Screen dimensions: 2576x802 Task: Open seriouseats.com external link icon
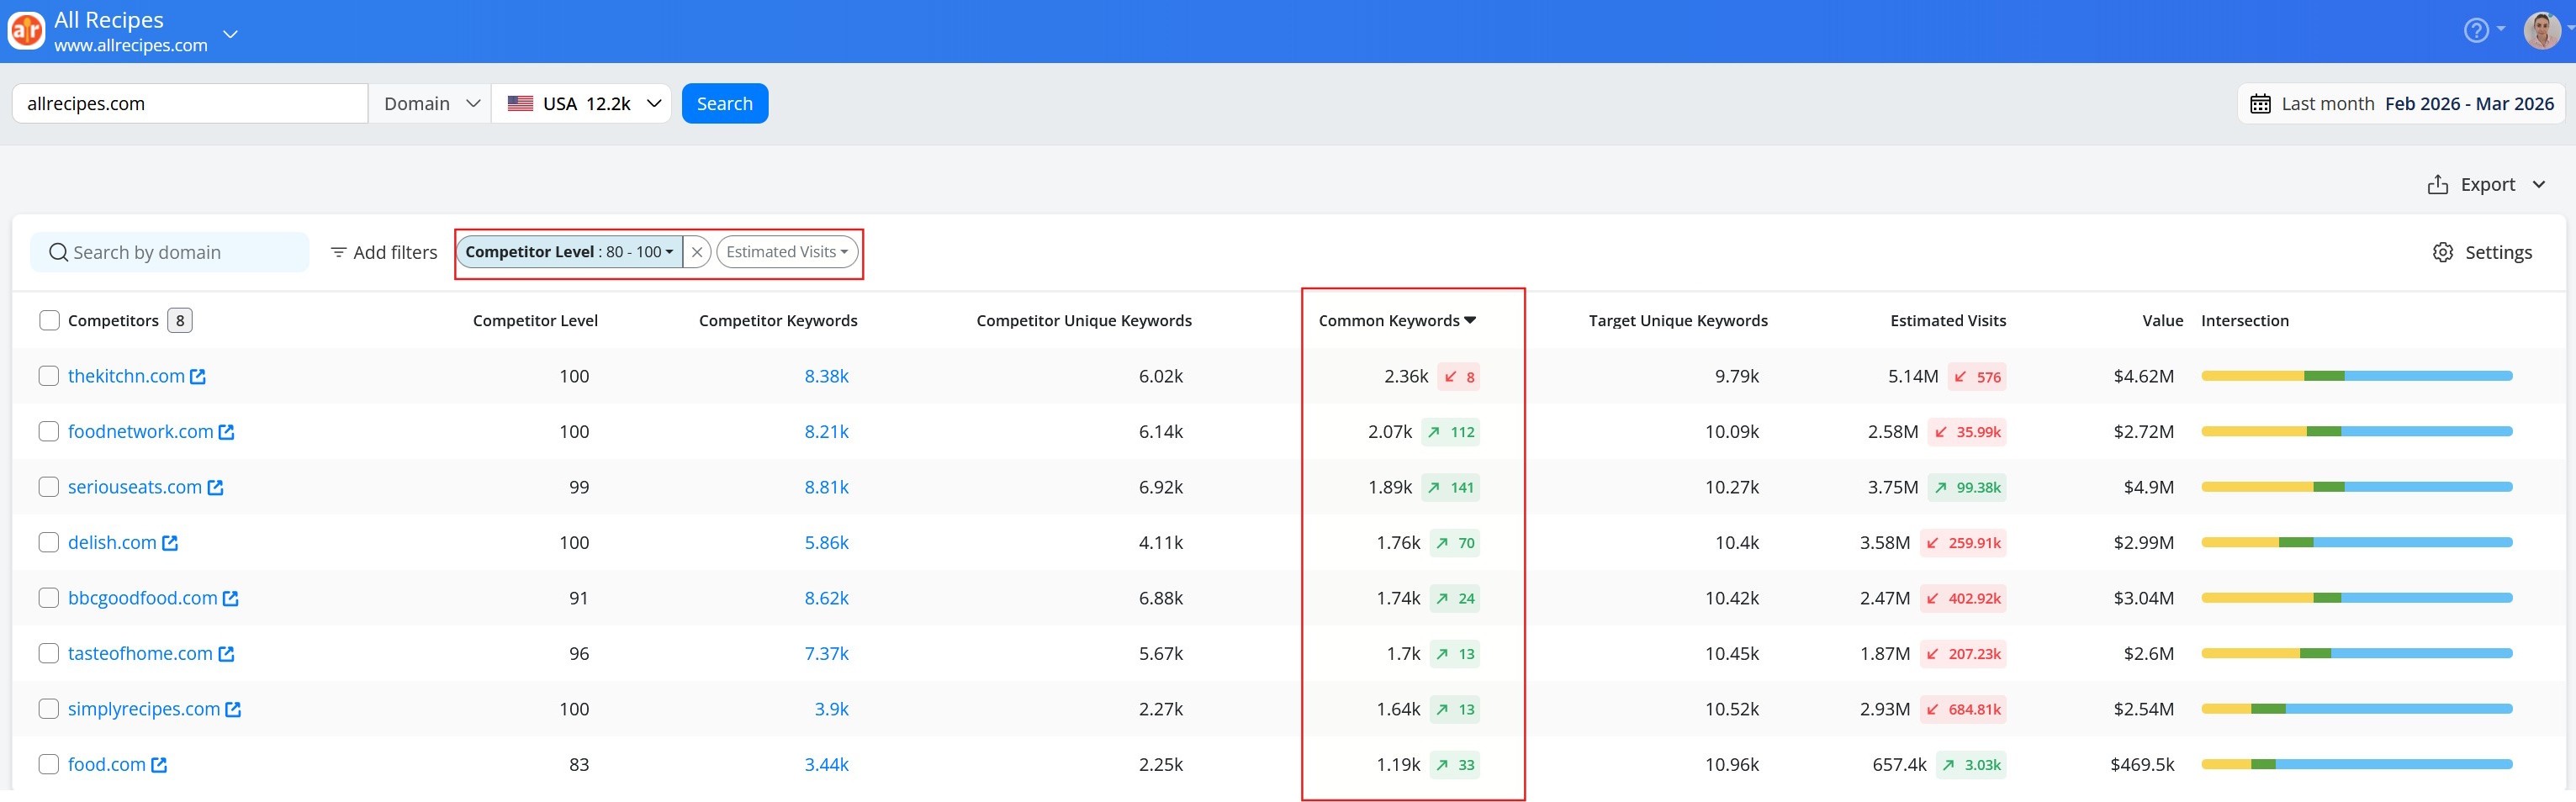[x=215, y=487]
